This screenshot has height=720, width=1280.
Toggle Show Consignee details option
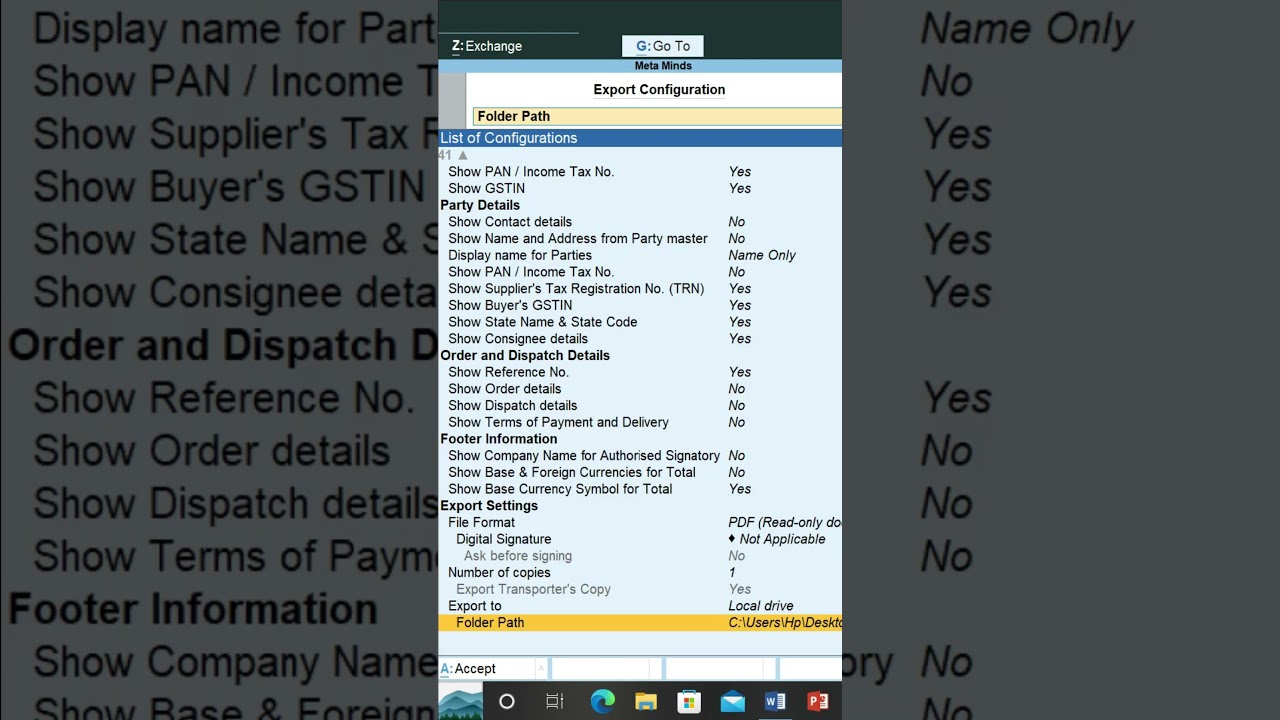[640, 339]
